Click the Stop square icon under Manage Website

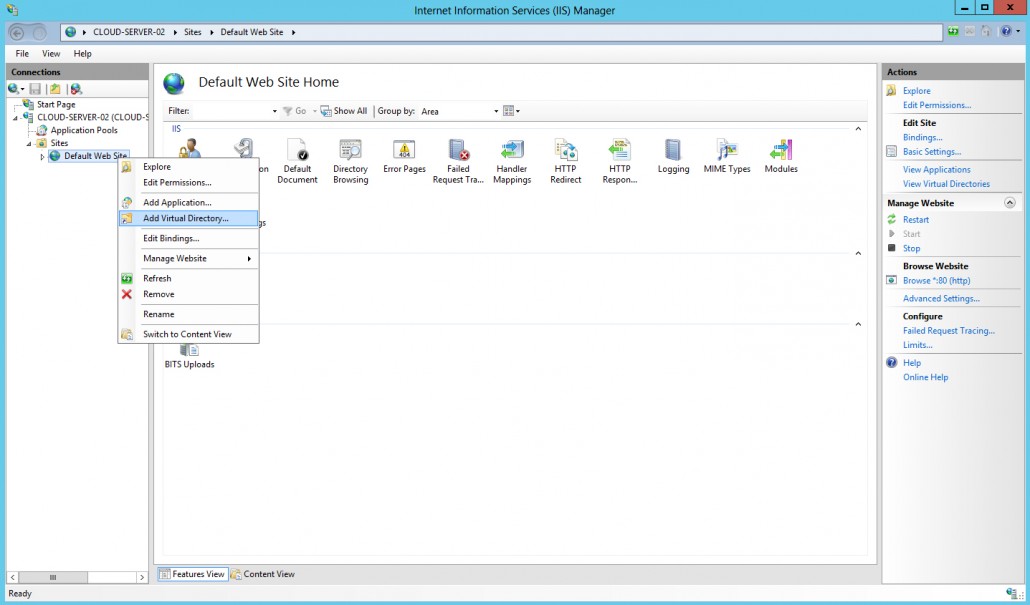point(891,248)
